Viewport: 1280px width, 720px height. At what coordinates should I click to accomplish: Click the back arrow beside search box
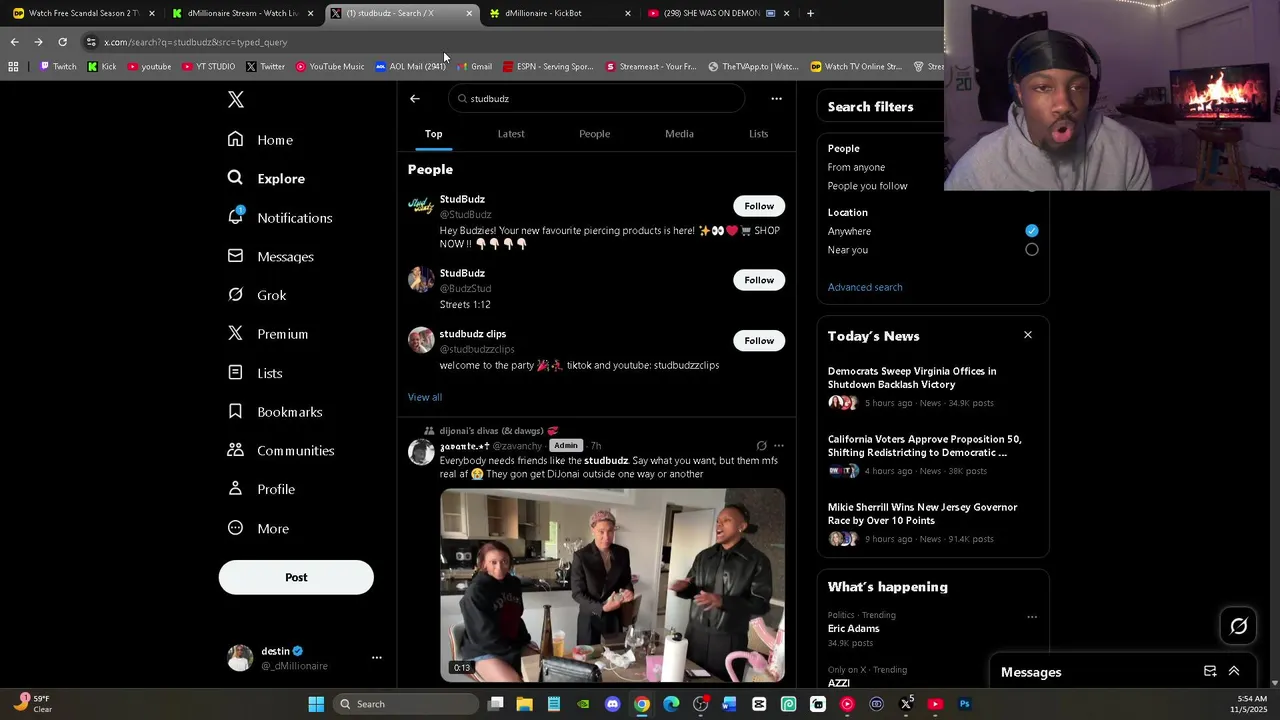coord(415,98)
